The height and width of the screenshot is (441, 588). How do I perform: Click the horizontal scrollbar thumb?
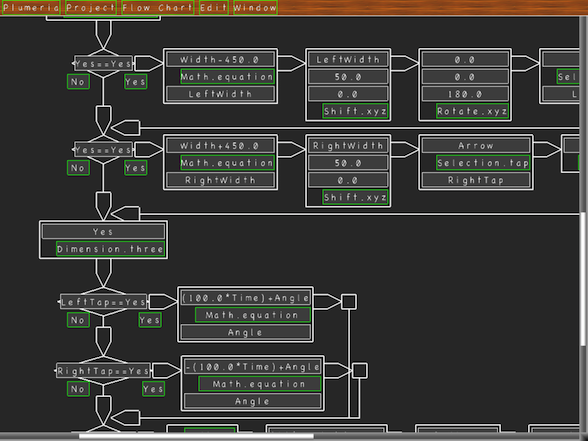click(196, 436)
